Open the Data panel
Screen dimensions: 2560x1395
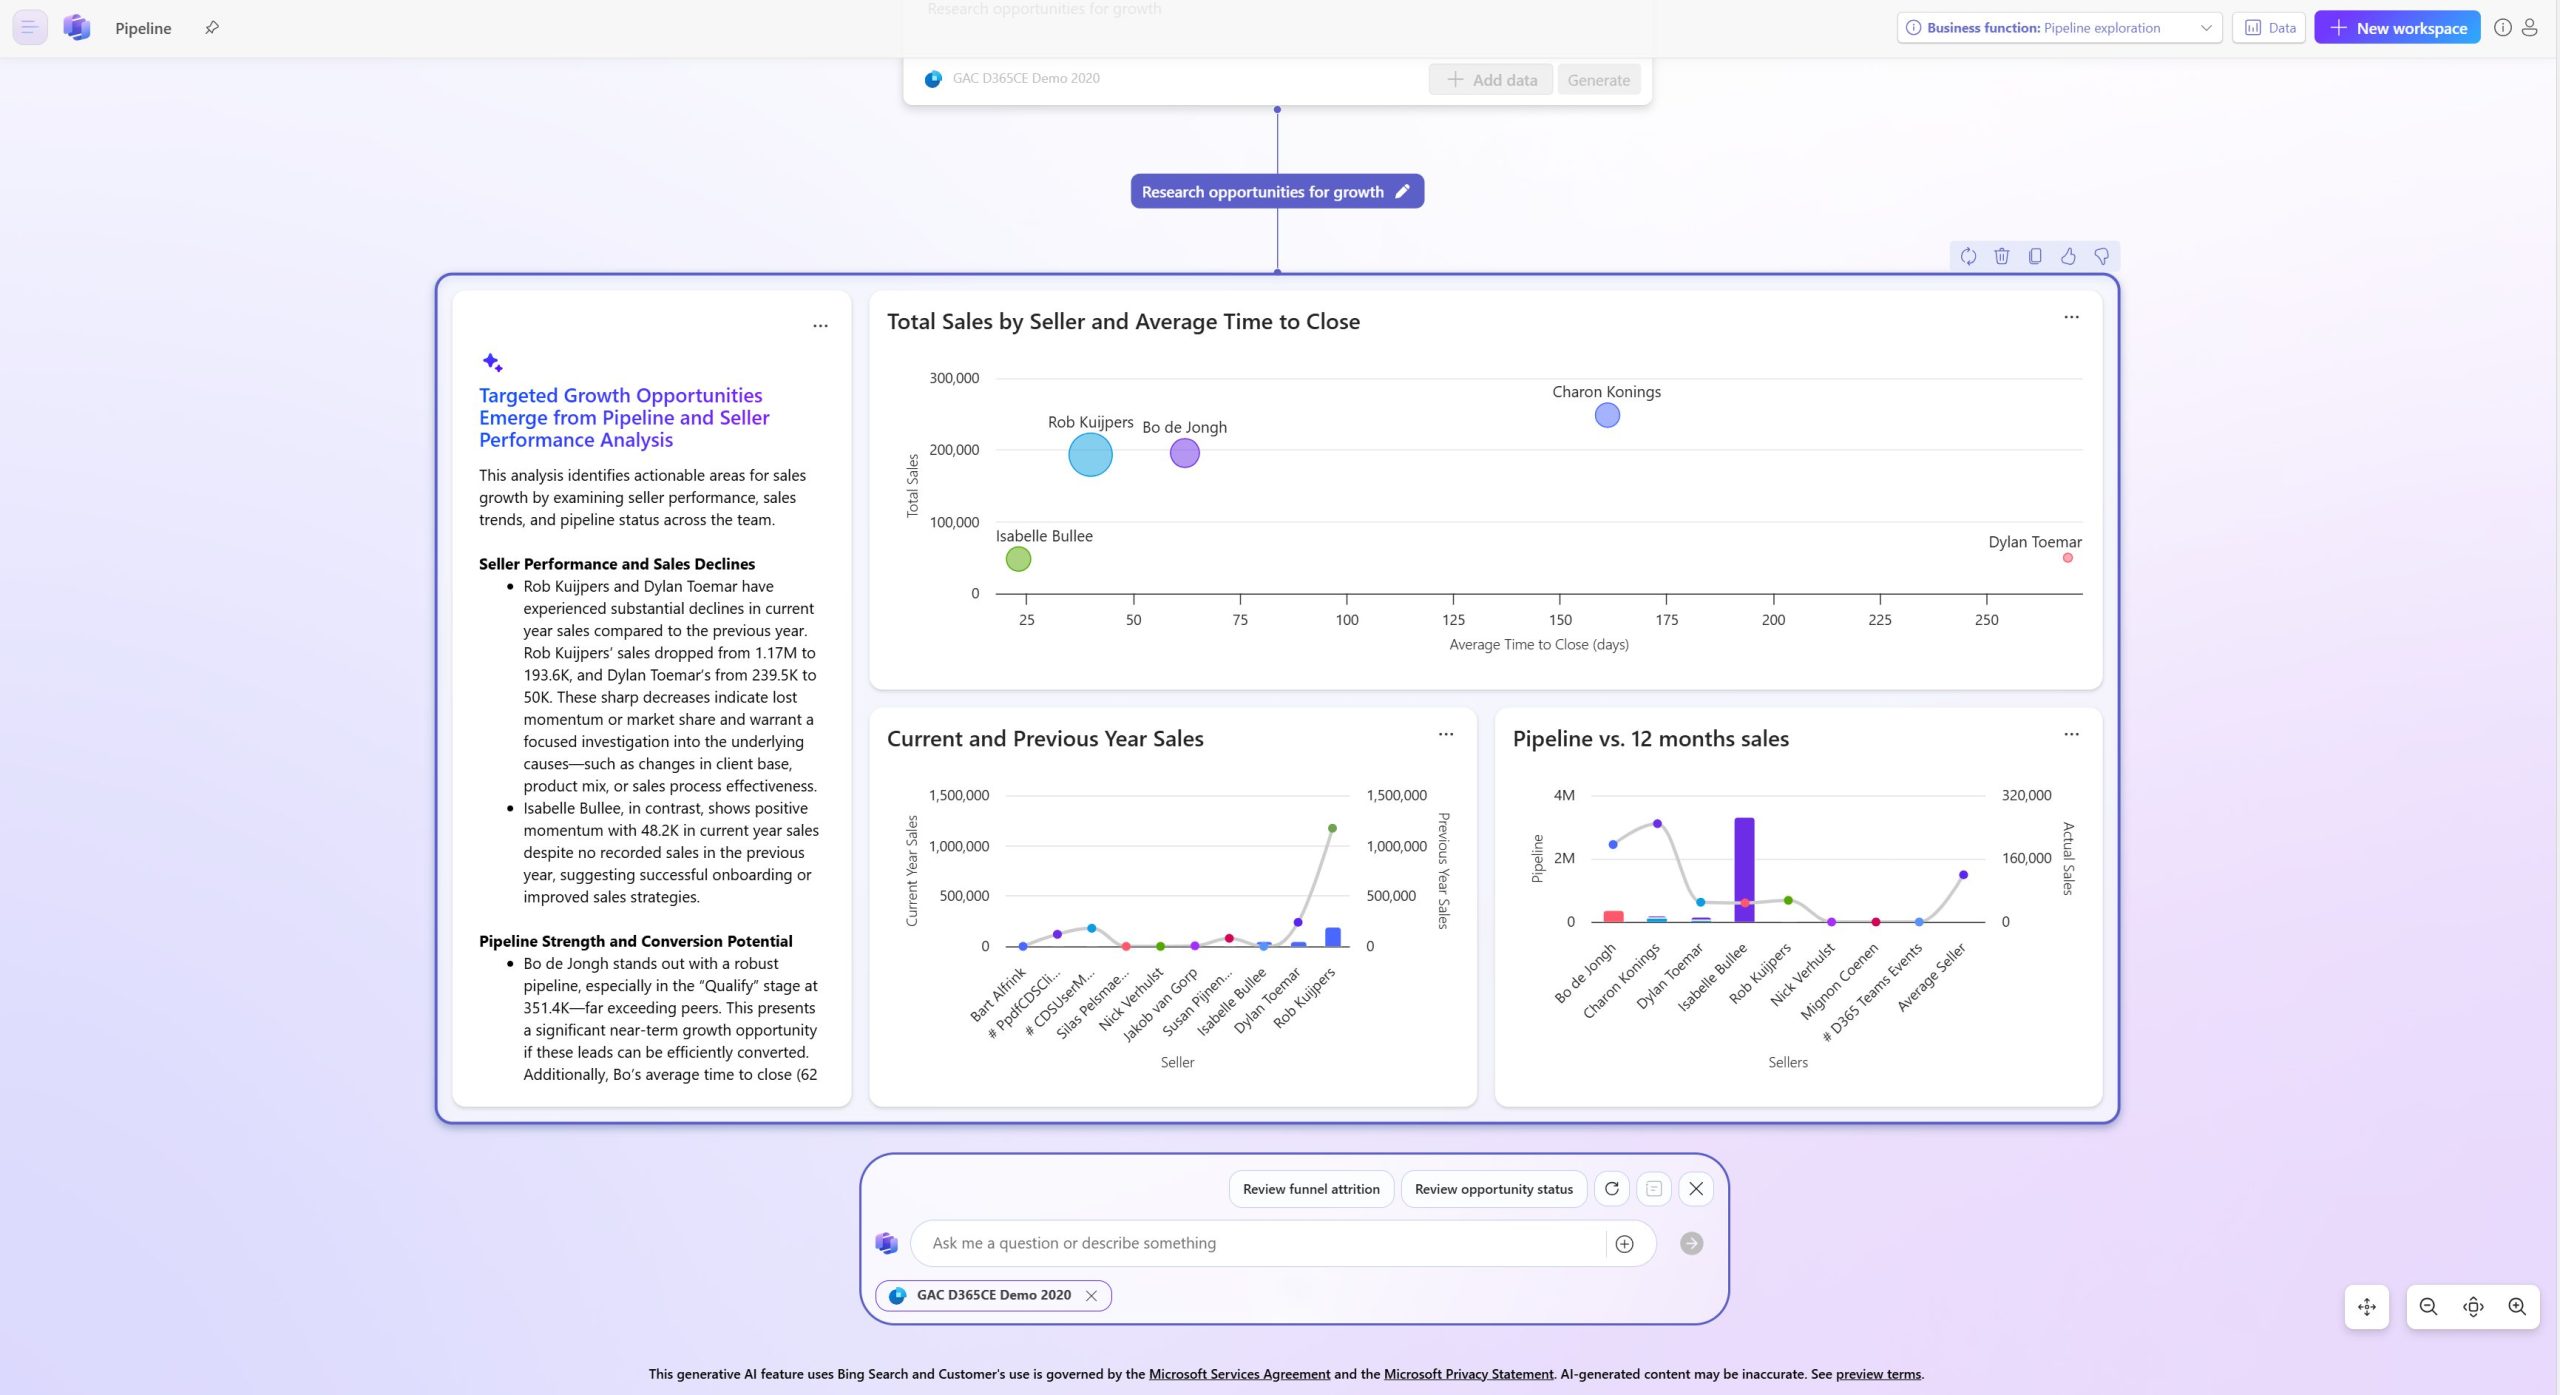click(2269, 28)
